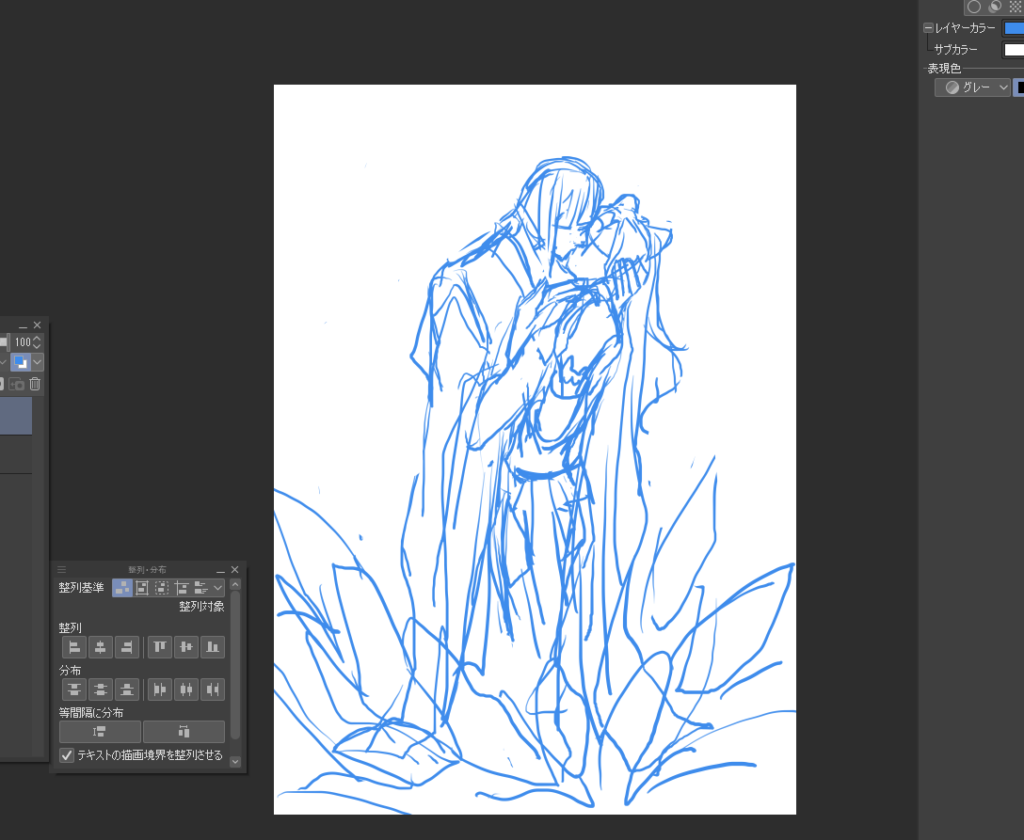Click the distribute vertical centers icon

tap(100, 689)
